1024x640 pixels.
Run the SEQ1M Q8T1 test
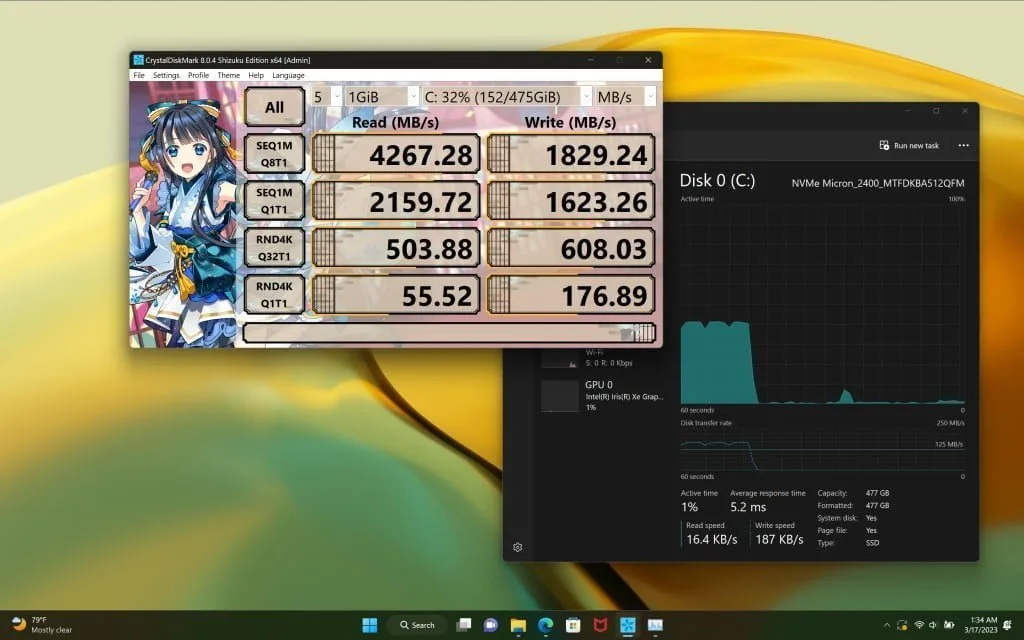(x=274, y=154)
